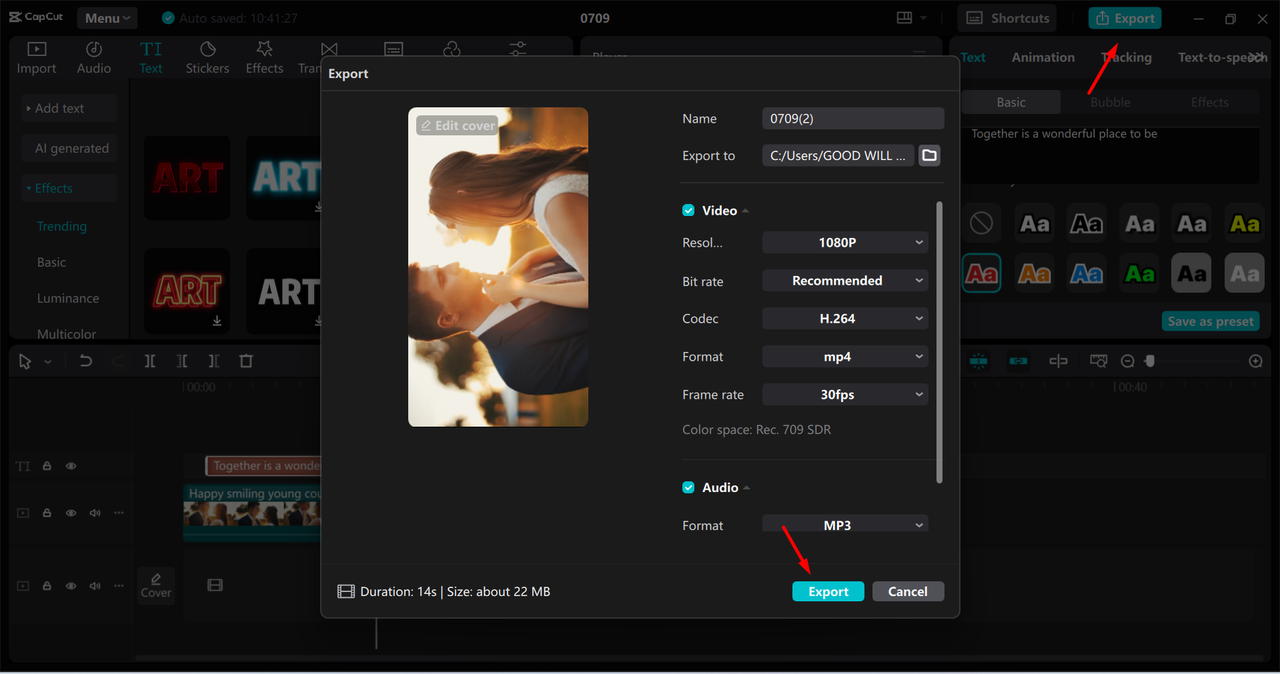Image resolution: width=1280 pixels, height=674 pixels.
Task: Click the Delete right trim tool
Action: (214, 361)
